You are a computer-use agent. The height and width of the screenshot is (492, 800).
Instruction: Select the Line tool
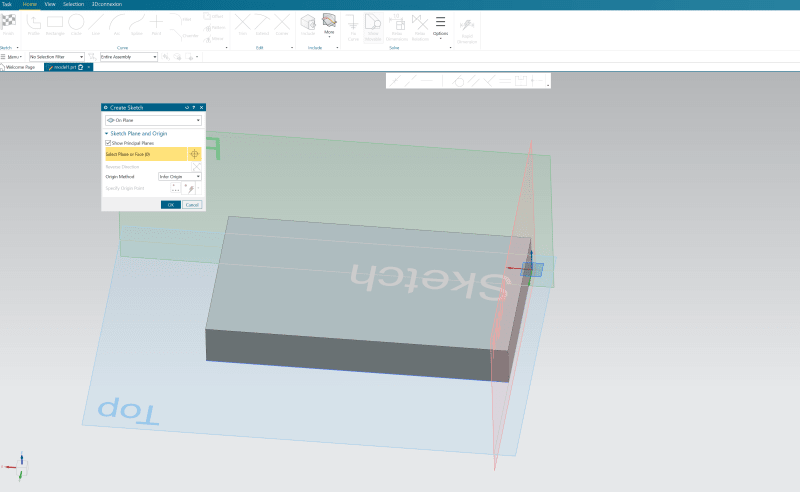pos(96,22)
